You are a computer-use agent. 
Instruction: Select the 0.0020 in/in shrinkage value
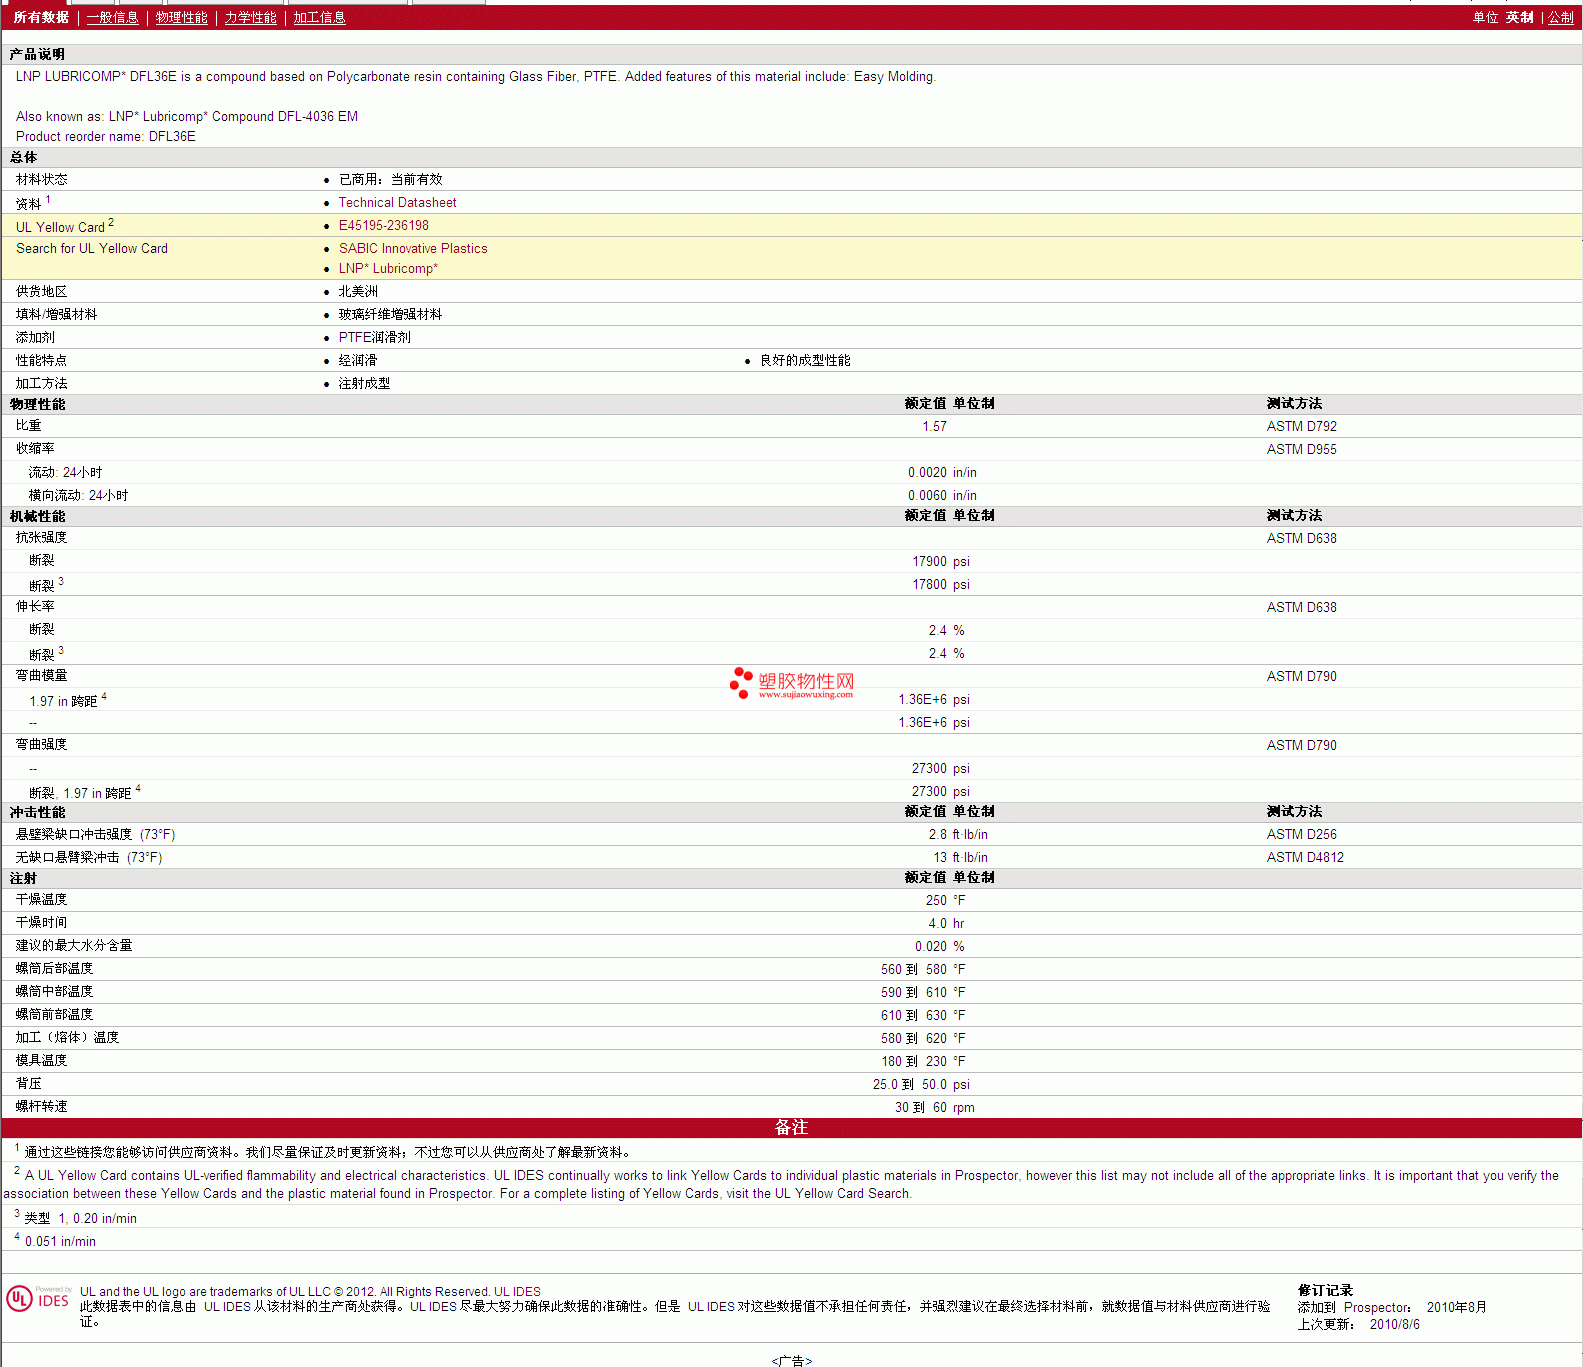942,473
